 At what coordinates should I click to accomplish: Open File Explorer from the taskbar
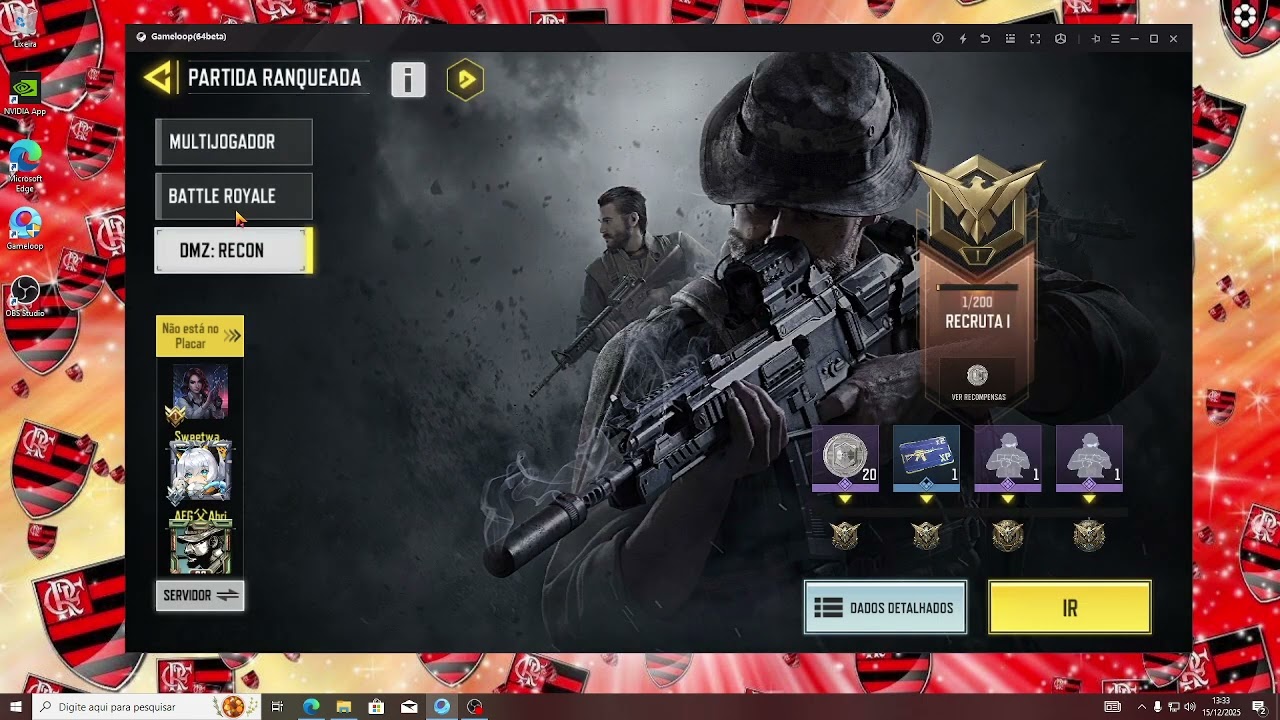click(343, 707)
